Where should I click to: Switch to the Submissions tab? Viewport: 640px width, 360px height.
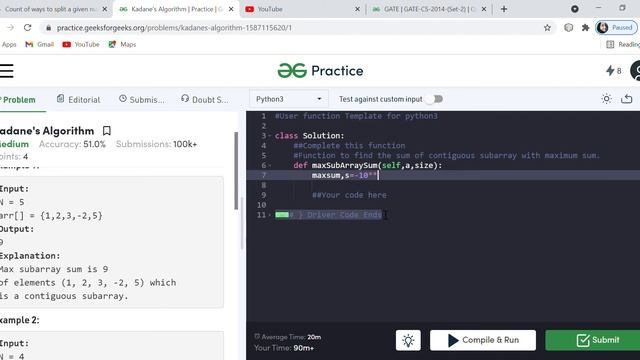coord(142,99)
